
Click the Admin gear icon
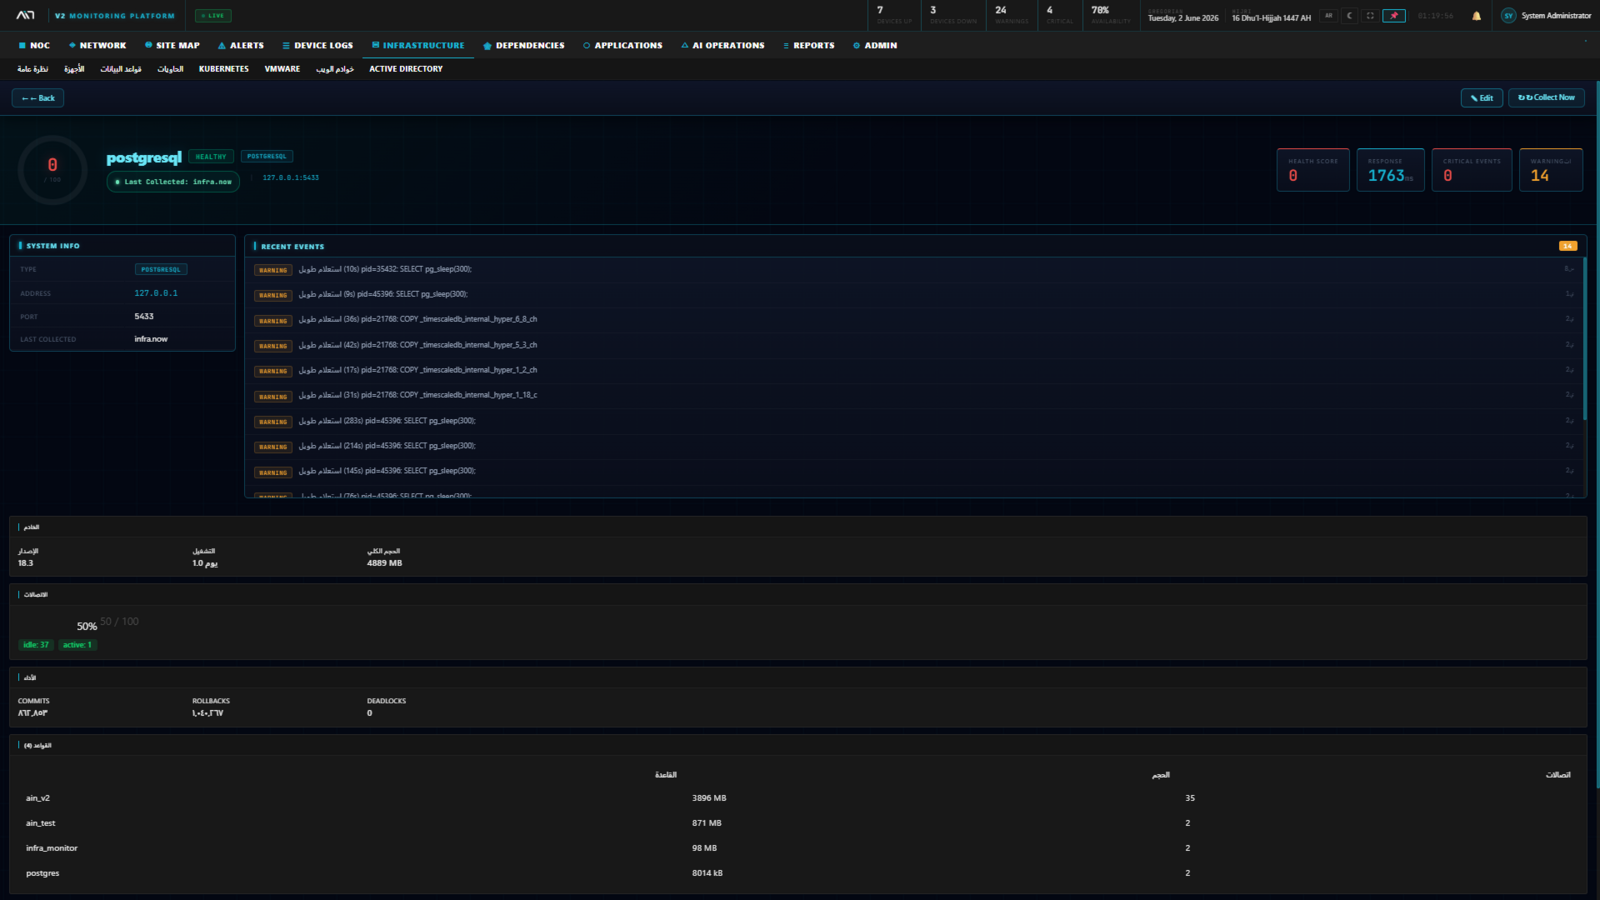pos(857,45)
